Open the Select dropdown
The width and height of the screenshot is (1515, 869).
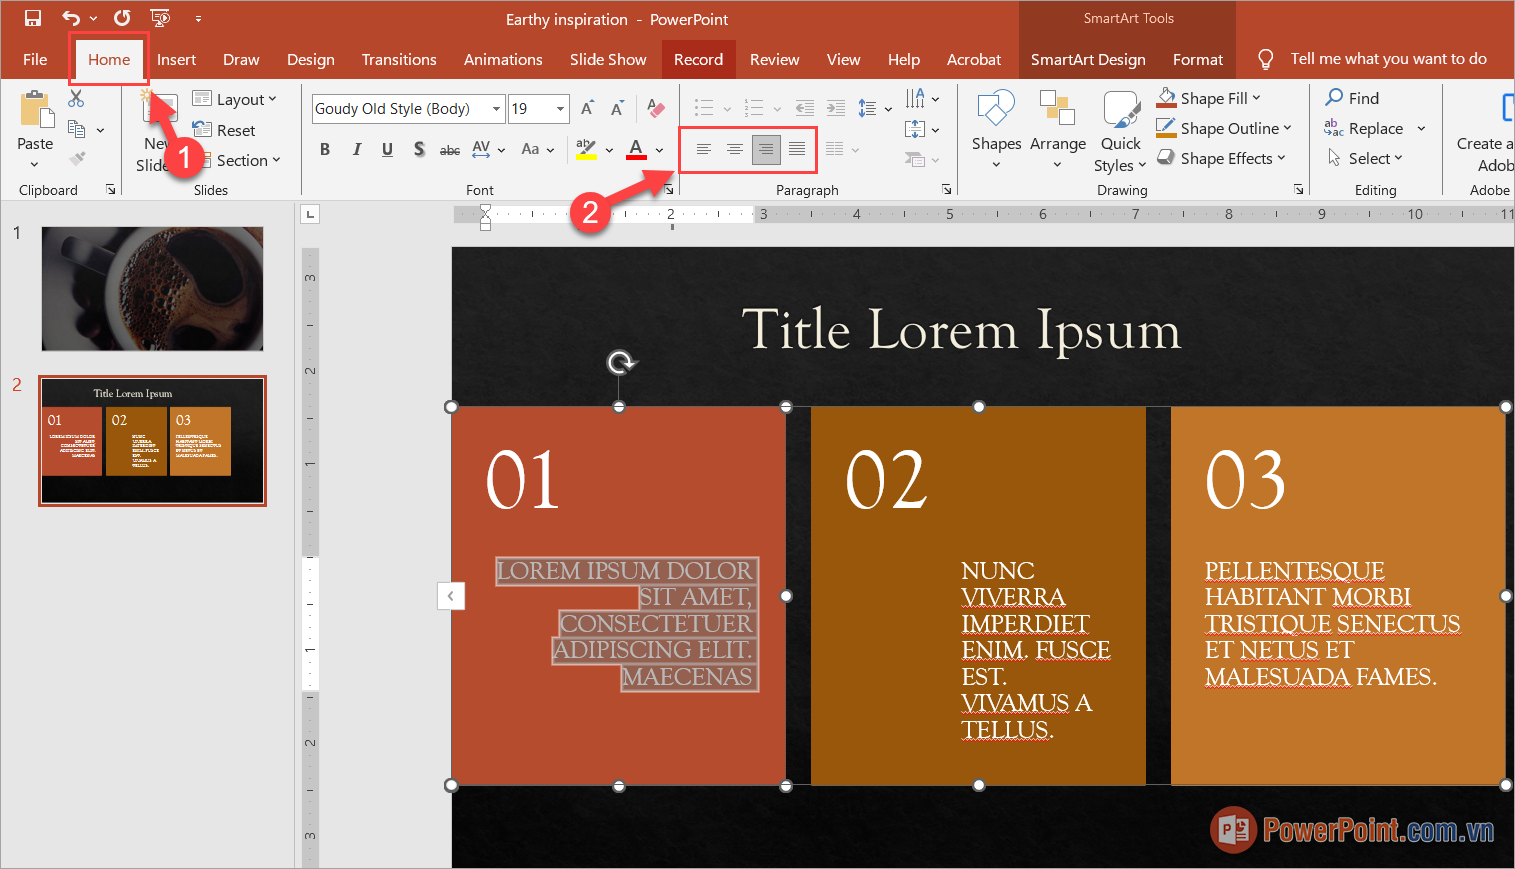click(1365, 158)
